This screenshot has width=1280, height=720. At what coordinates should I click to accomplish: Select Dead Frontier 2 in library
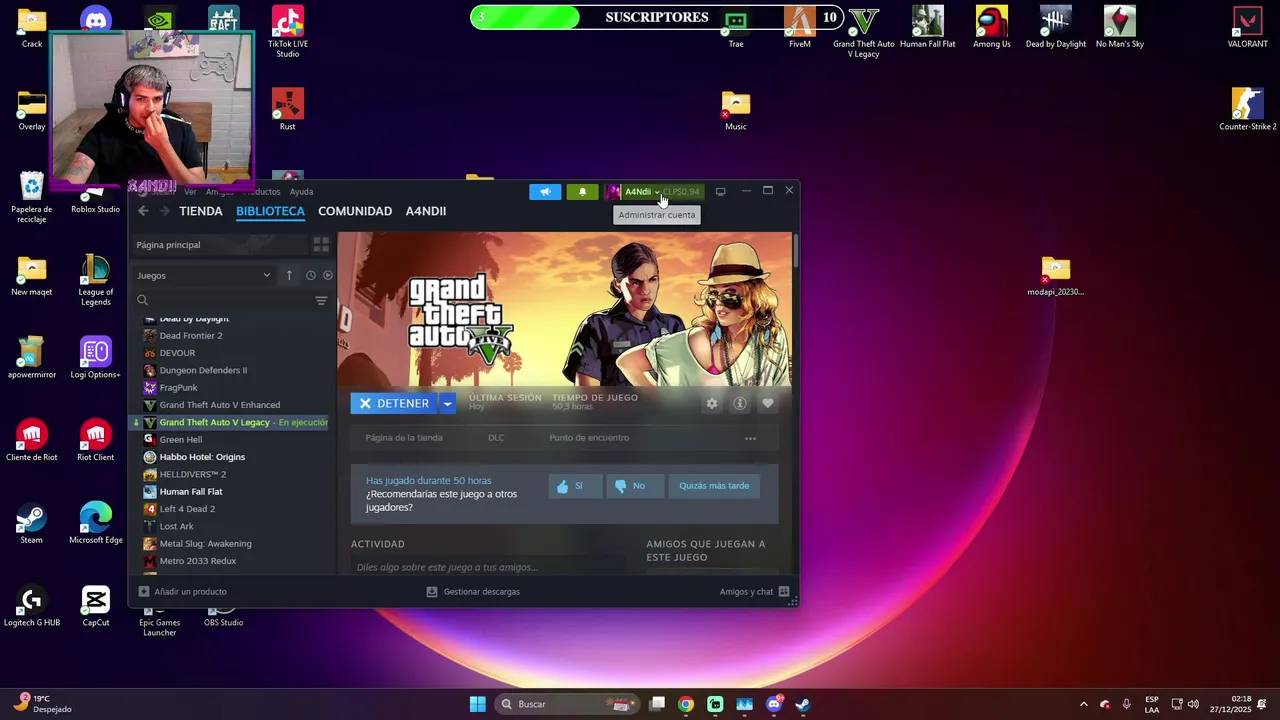191,336
